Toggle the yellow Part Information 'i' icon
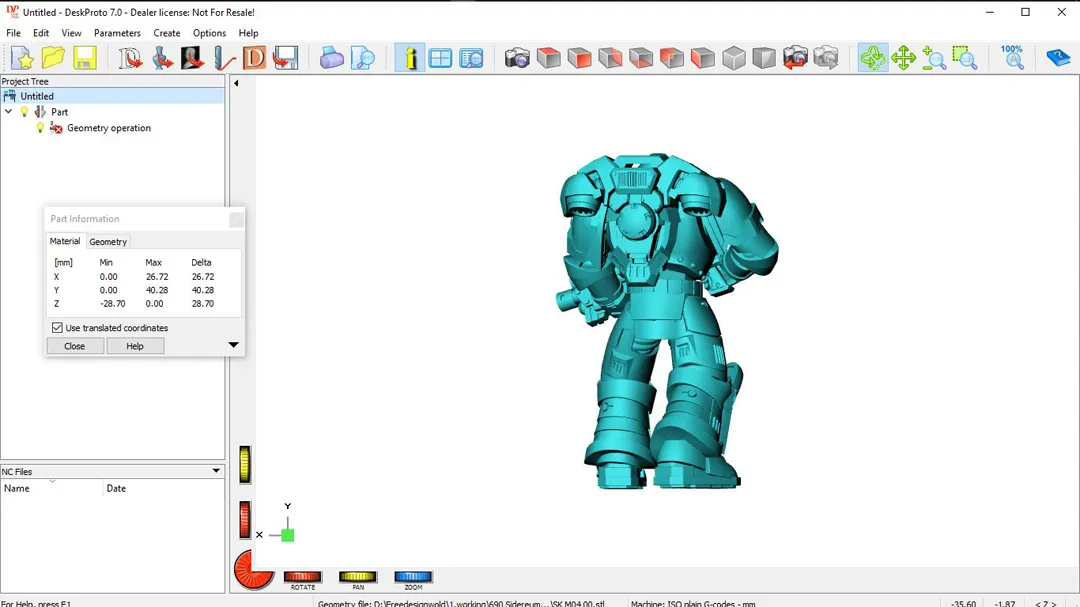Viewport: 1080px width, 607px height. click(x=410, y=58)
